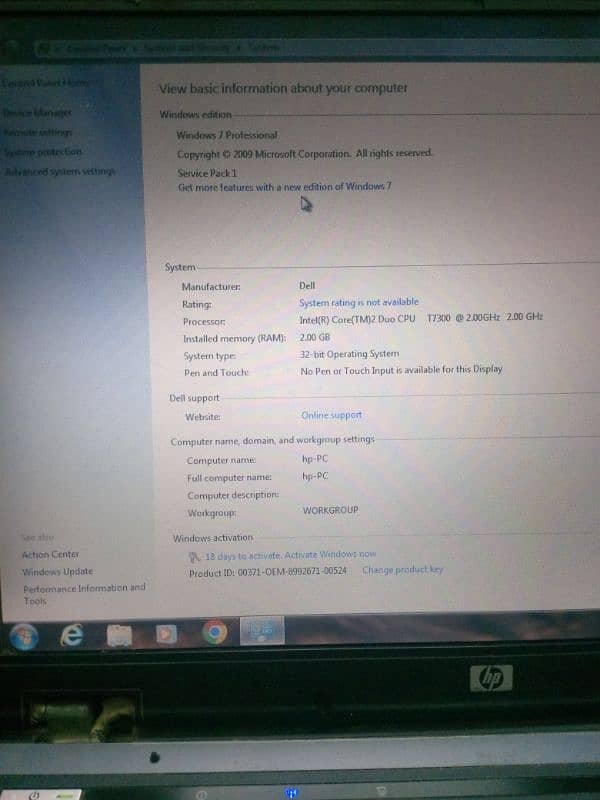The height and width of the screenshot is (800, 600).
Task: Open Windows Update from See also
Action: [x=57, y=572]
